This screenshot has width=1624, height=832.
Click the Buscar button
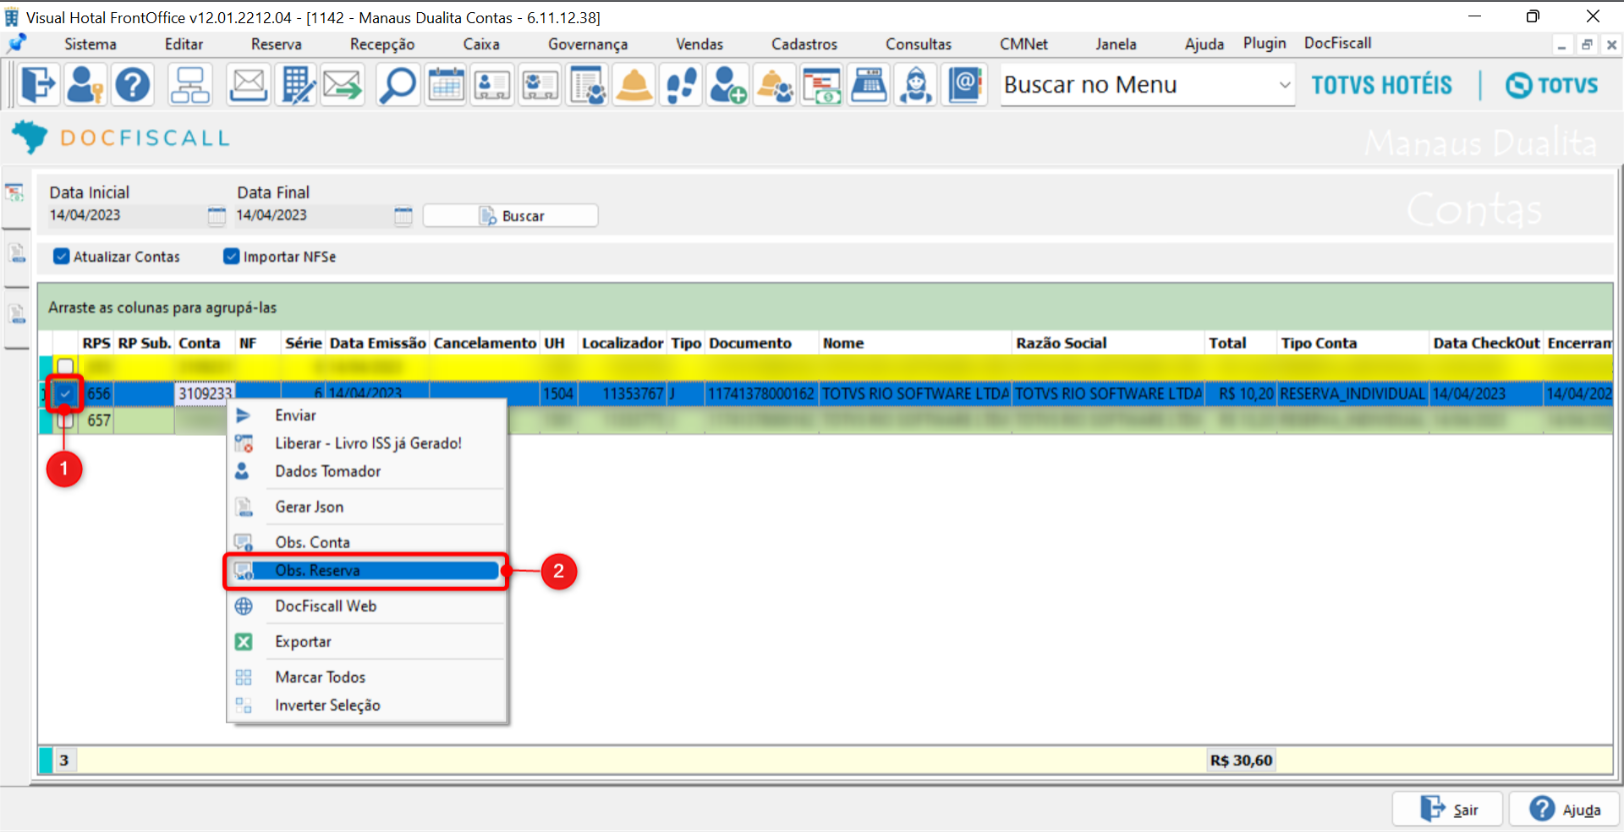coord(511,216)
